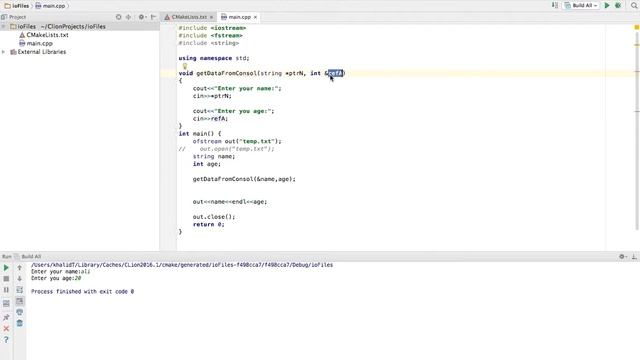Click the down-arrow stack trace icon in Run panel
Image resolution: width=640 pixels, height=360 pixels.
click(x=20, y=279)
